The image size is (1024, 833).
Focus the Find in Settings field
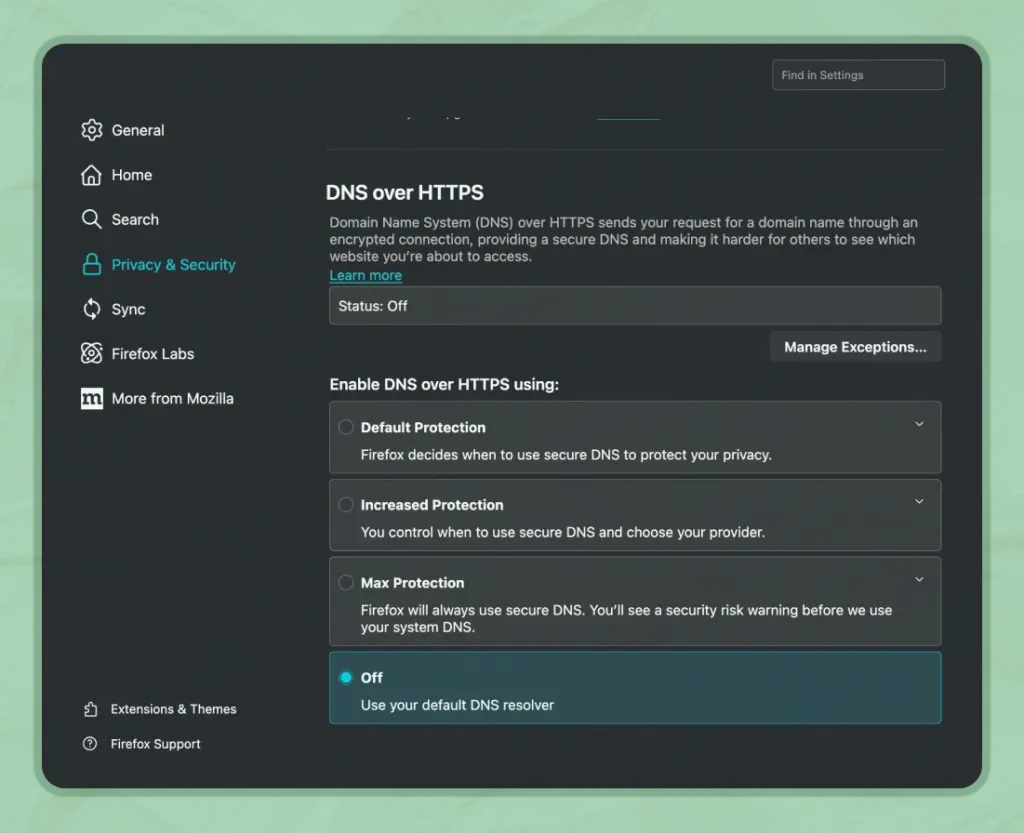[858, 75]
